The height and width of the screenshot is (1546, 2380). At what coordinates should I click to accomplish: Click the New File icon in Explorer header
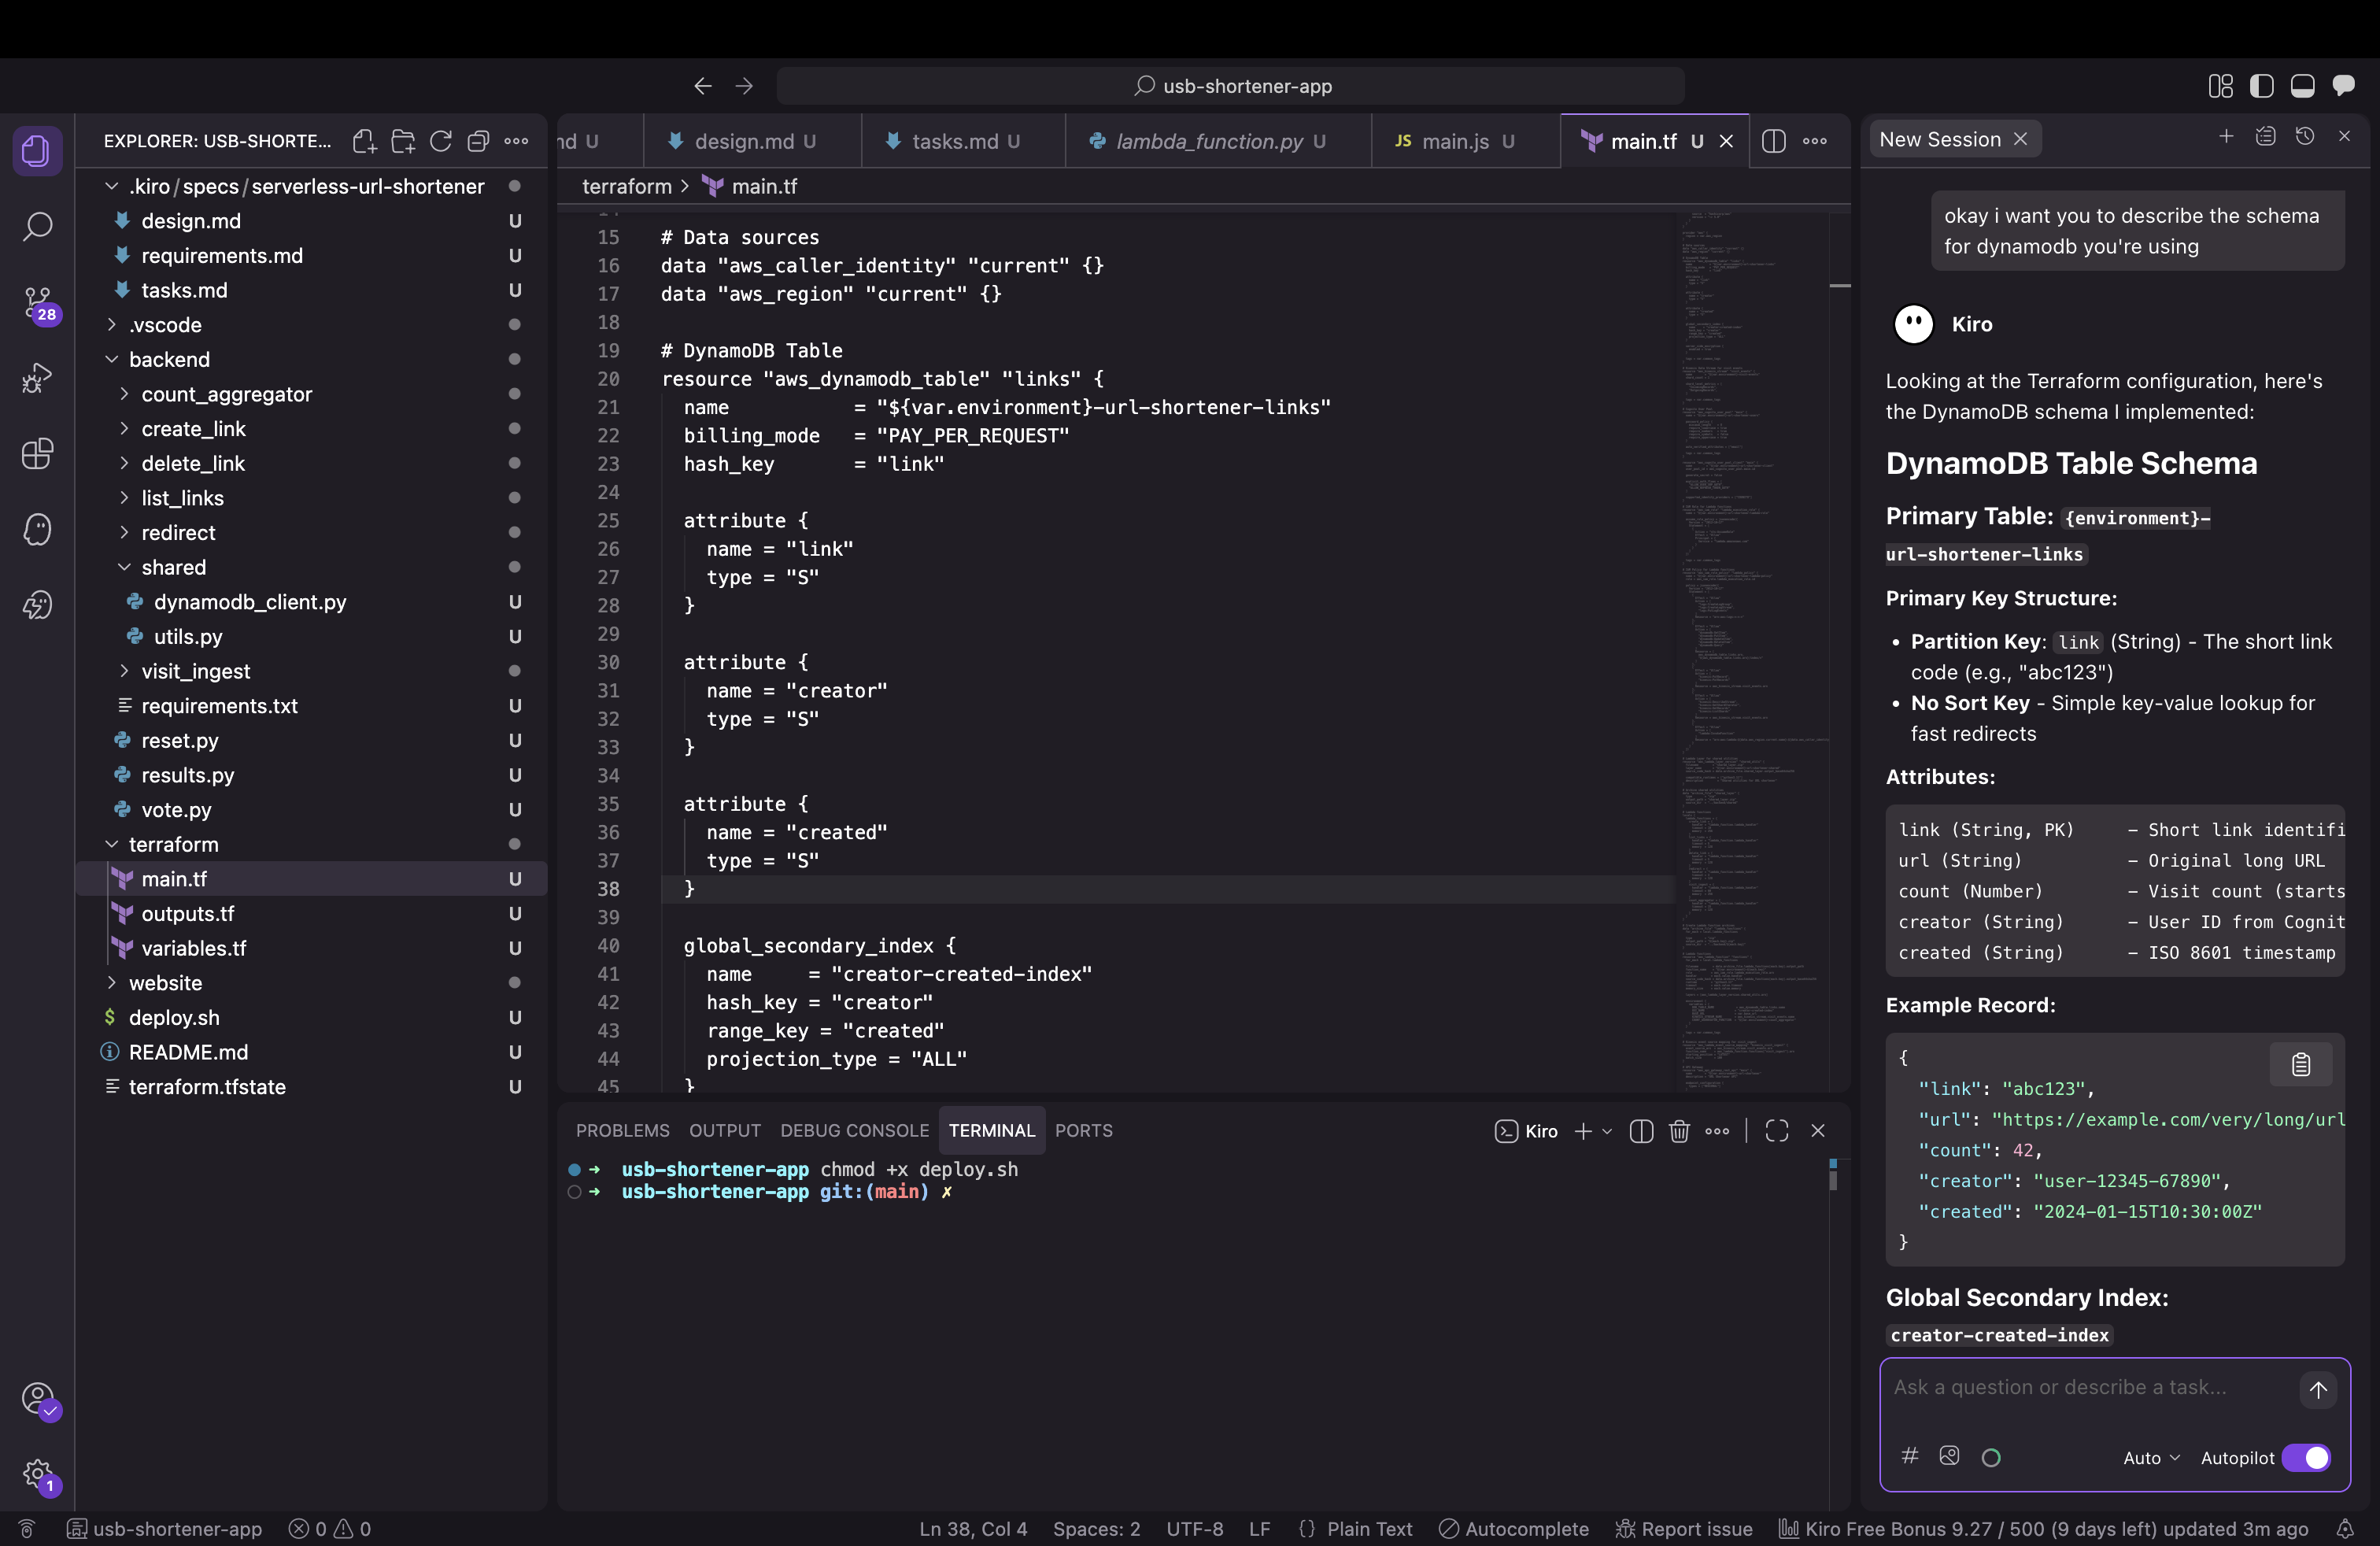click(364, 141)
